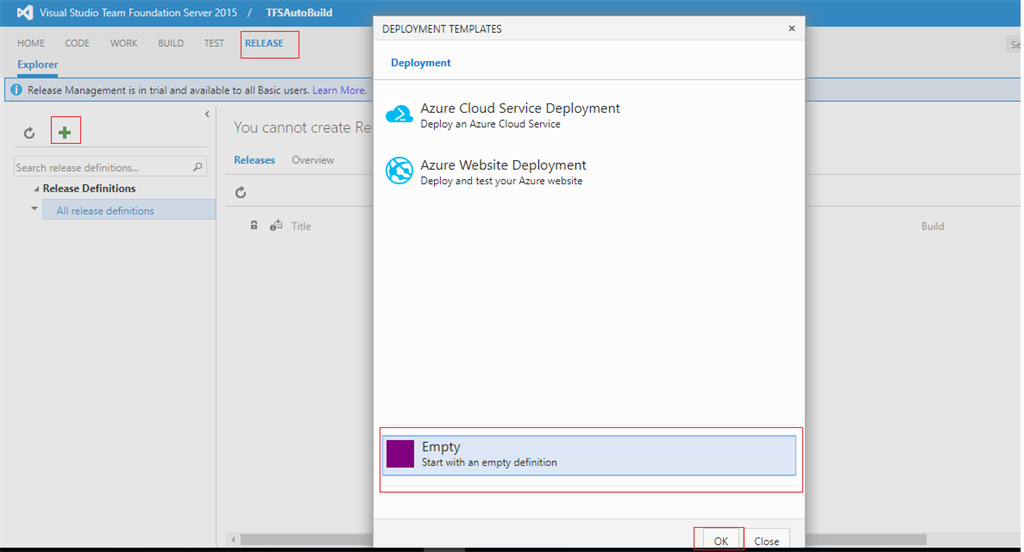Open the Overview tab
Screen dimensions: 1024x552
313,160
